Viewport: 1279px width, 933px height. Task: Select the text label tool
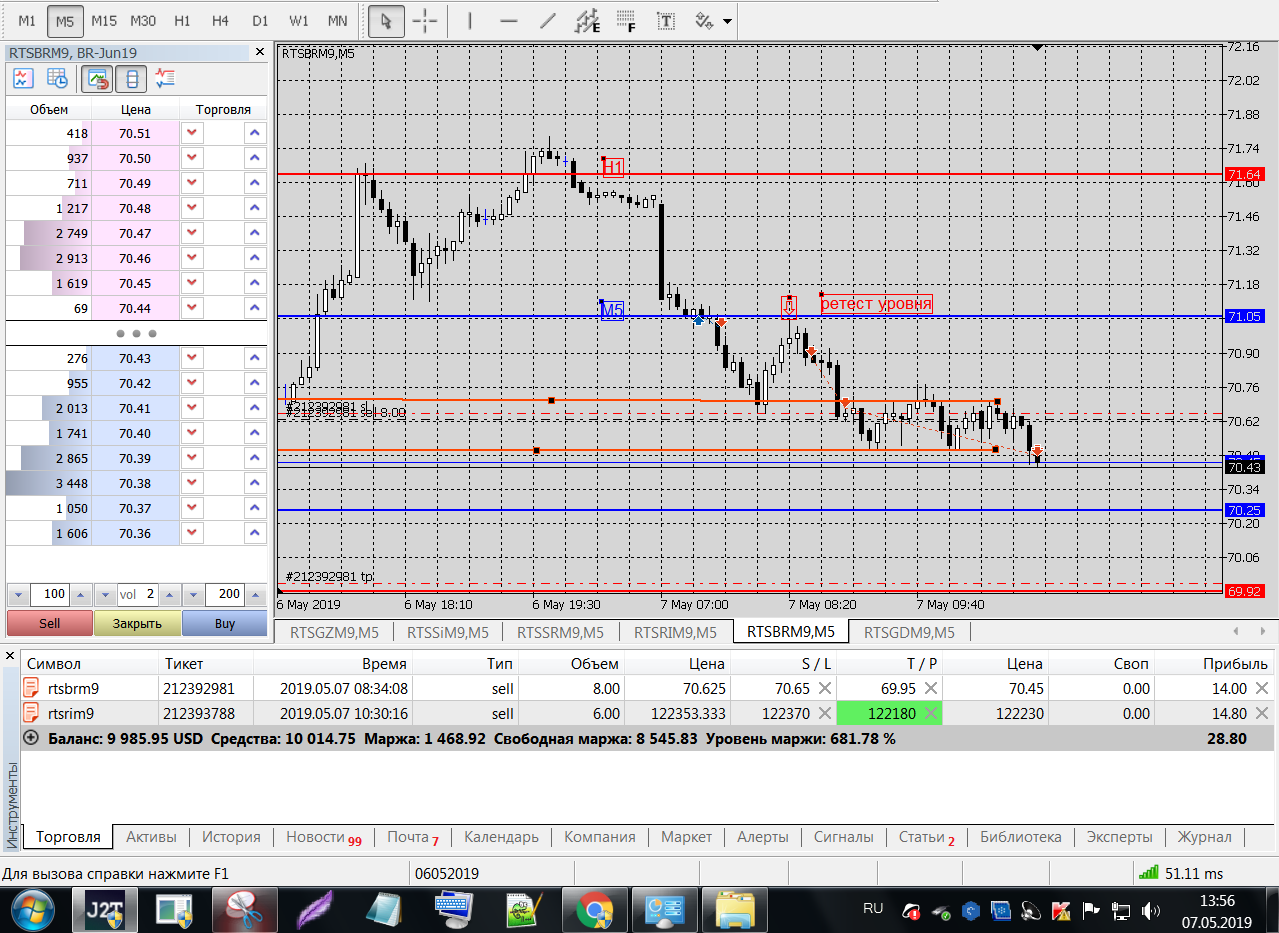(x=664, y=20)
